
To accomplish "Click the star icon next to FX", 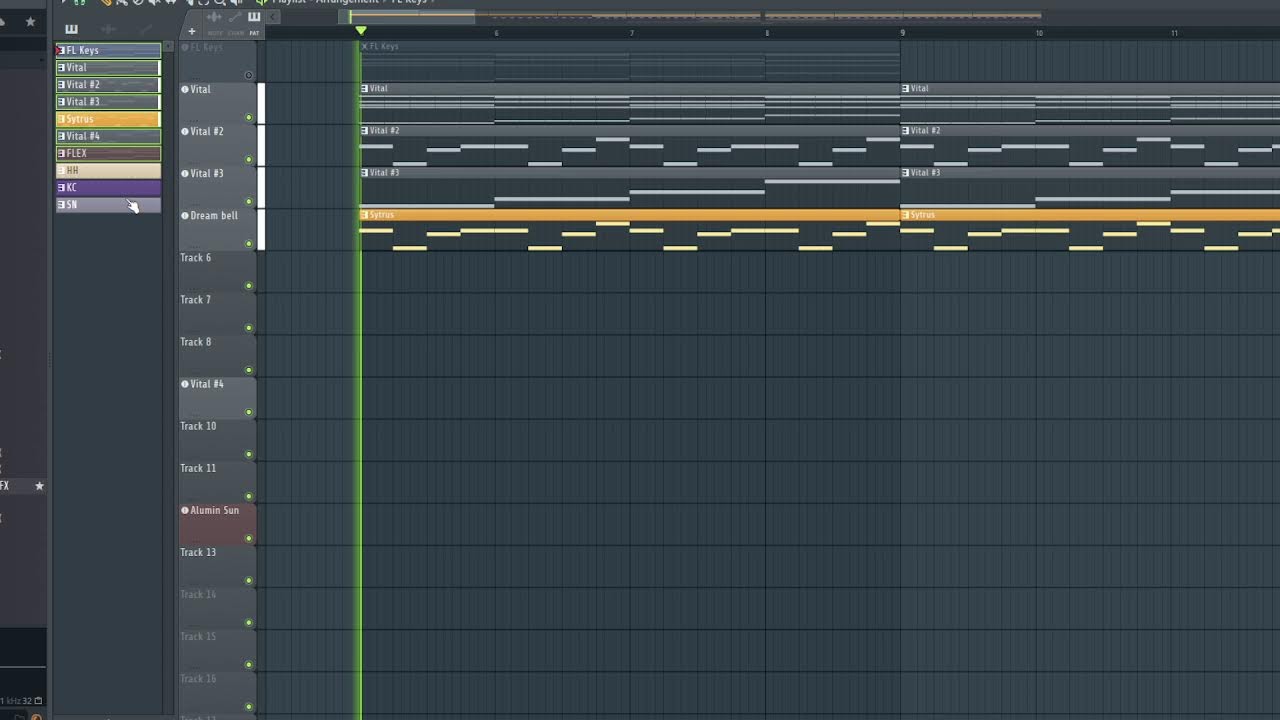I will 39,486.
